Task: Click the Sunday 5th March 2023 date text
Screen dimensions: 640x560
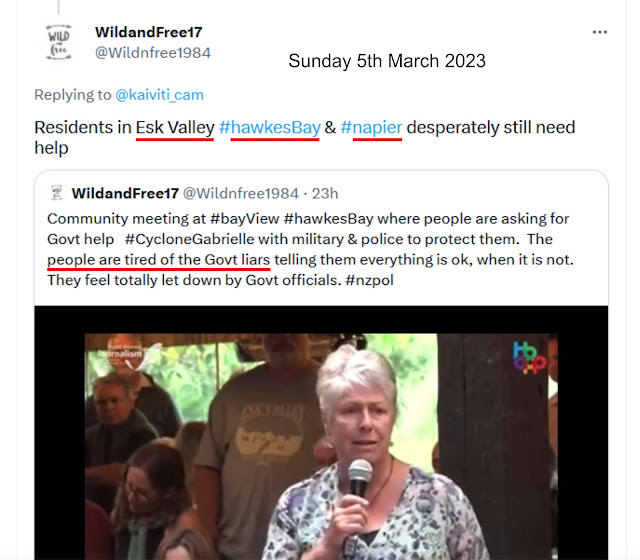Action: tap(387, 61)
